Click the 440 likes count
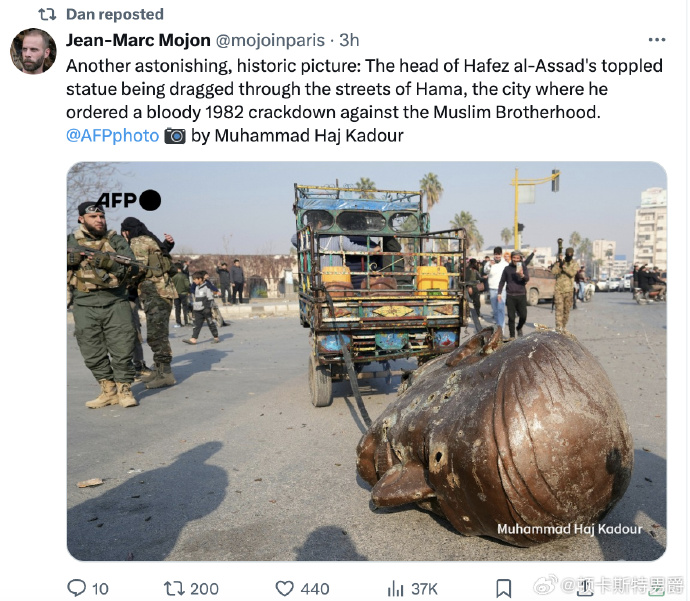This screenshot has width=690, height=601. pyautogui.click(x=315, y=589)
